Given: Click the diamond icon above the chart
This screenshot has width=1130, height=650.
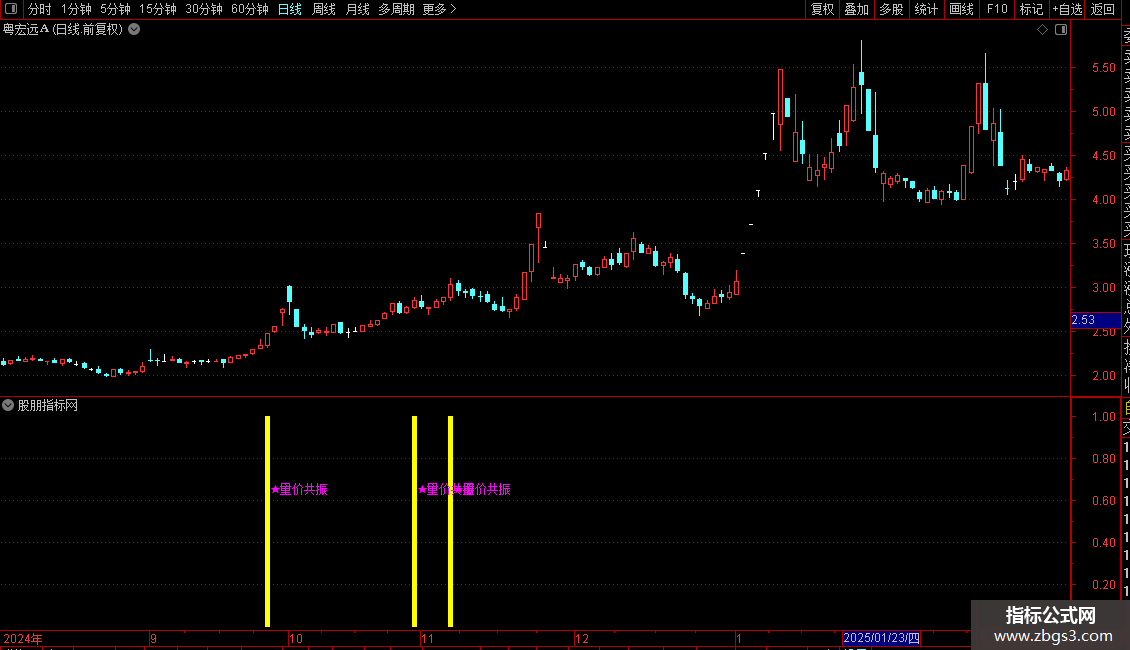Looking at the screenshot, I should (1042, 30).
